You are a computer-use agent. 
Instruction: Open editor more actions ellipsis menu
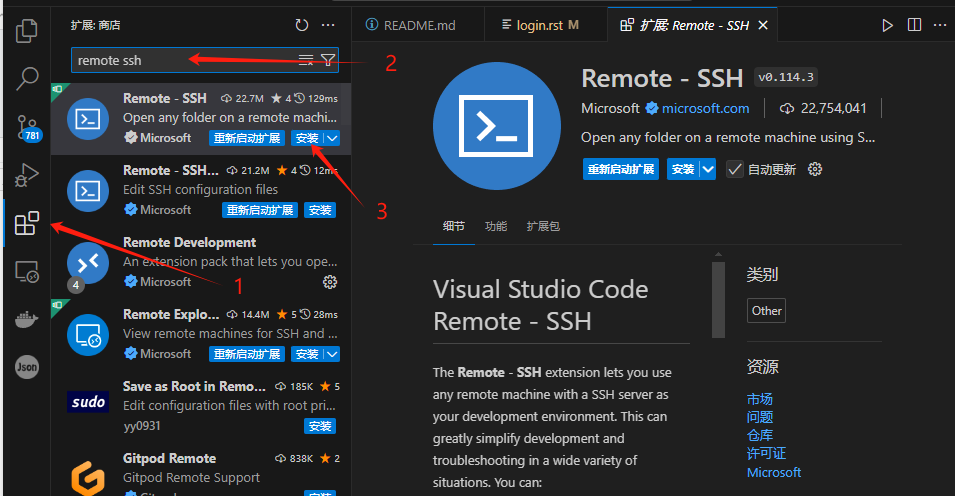pos(940,25)
